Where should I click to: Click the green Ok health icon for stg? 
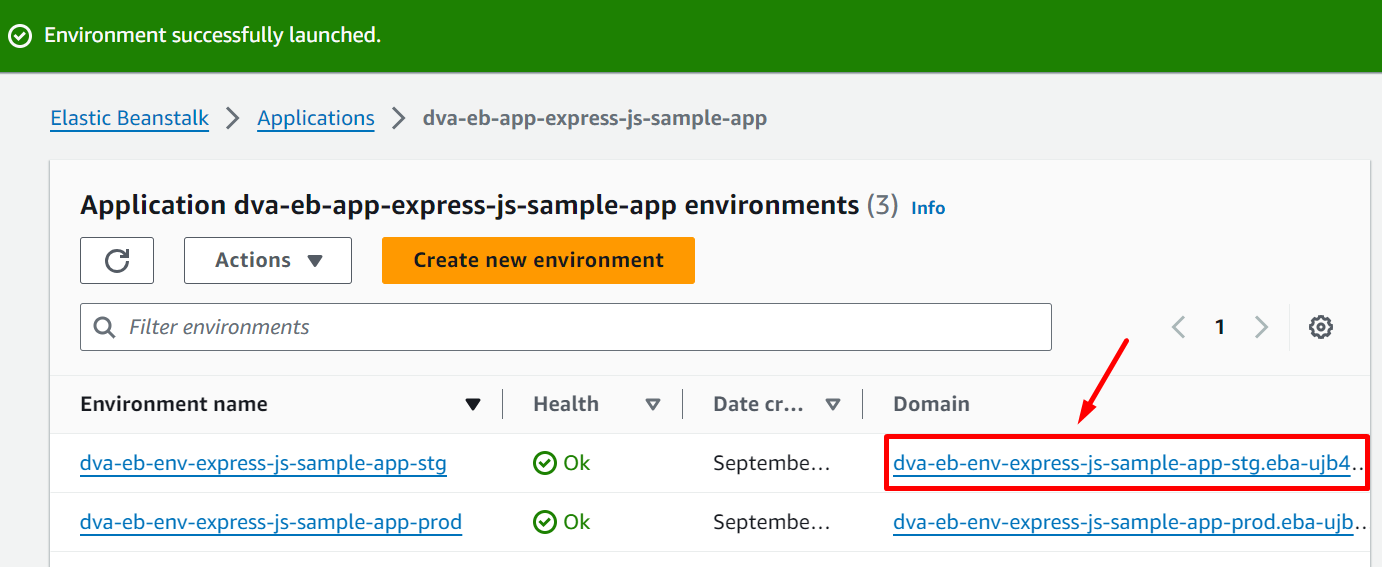545,463
